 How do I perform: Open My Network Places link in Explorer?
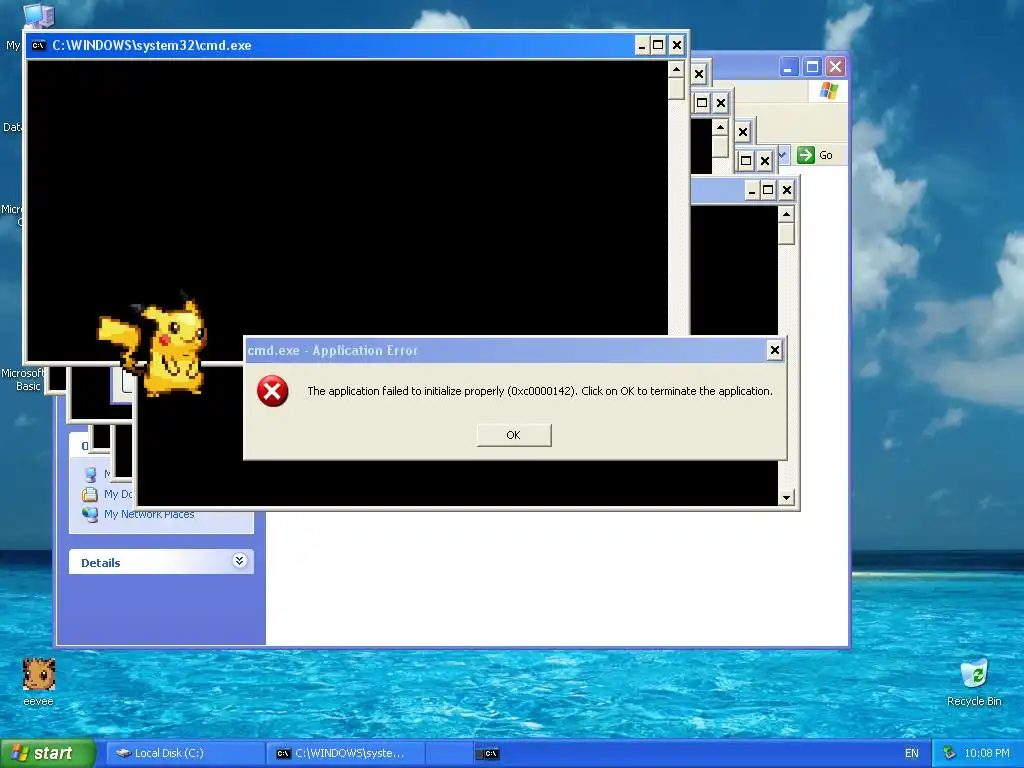click(x=149, y=514)
